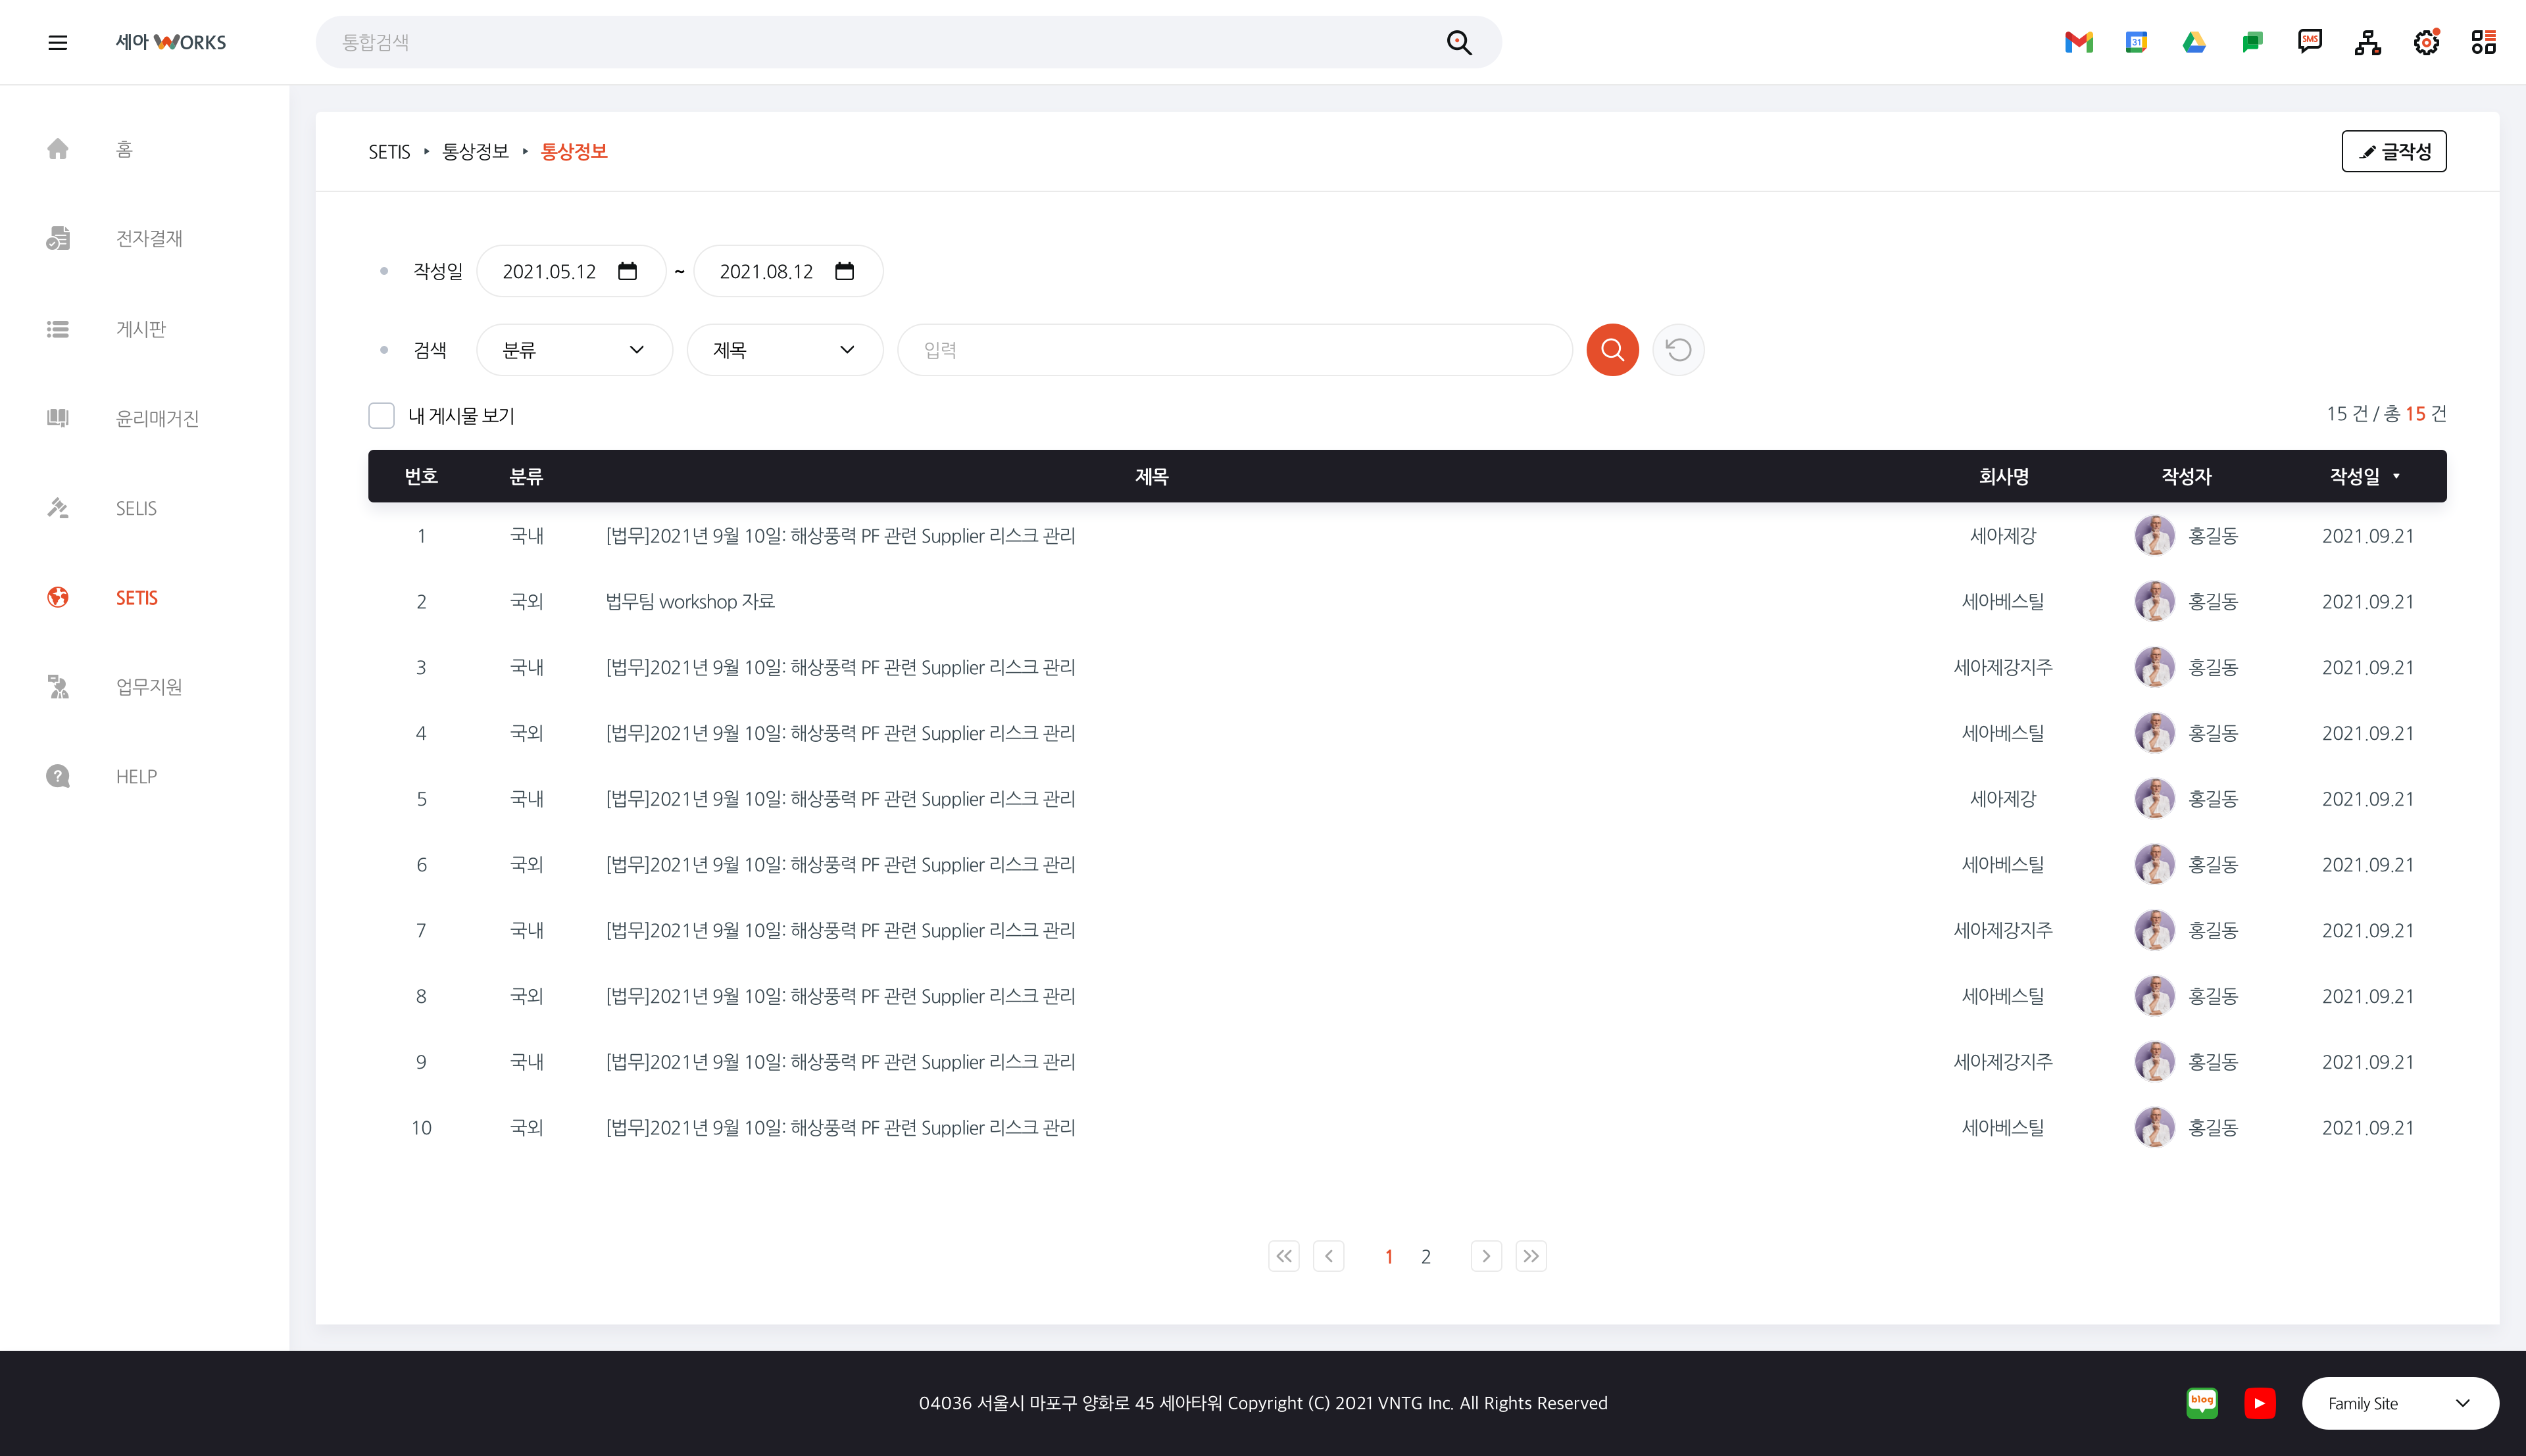
Task: Open the 전자결재 menu item
Action: click(x=149, y=238)
